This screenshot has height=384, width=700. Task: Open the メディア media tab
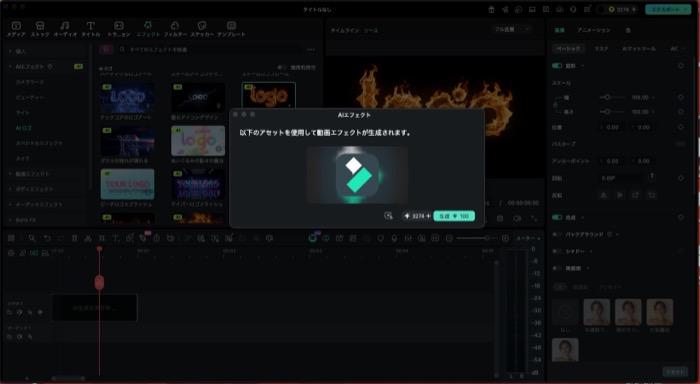tap(16, 29)
